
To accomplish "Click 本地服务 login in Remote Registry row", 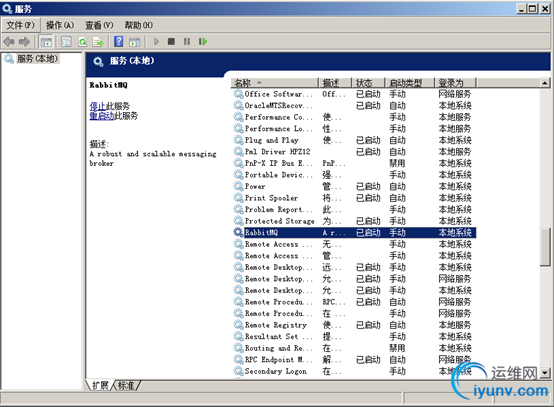I will (455, 325).
